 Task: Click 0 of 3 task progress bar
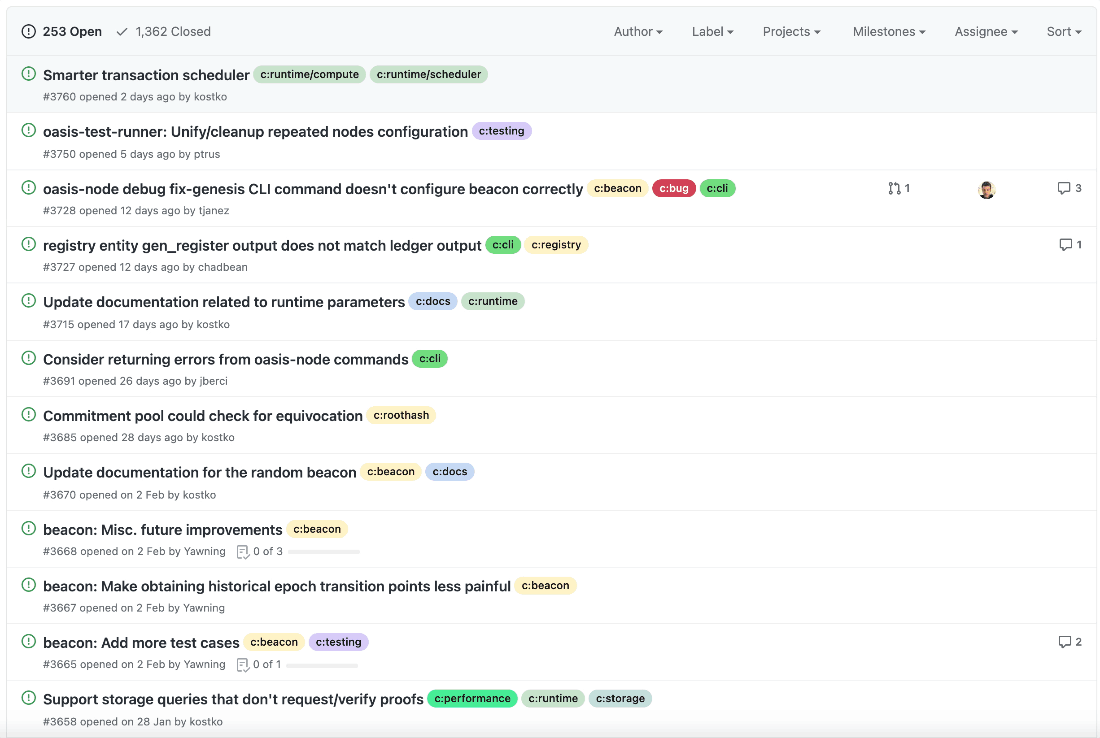pos(324,552)
